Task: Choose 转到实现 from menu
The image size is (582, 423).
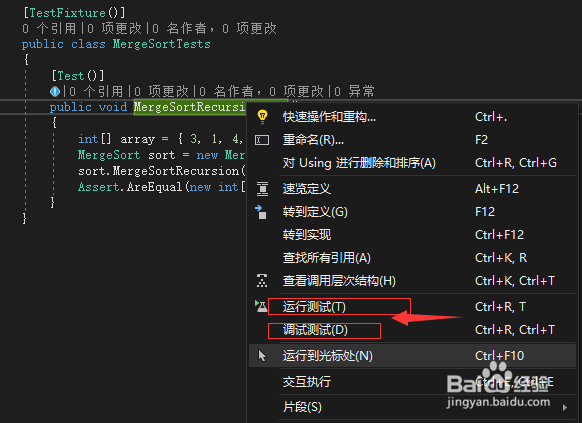Action: point(412,235)
